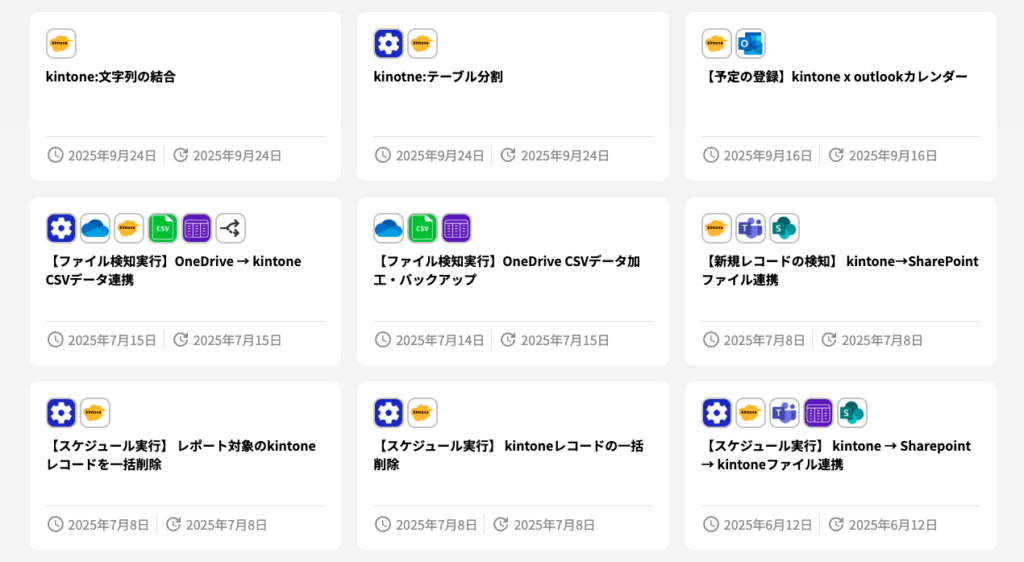Click the kintone icon in kintone:文字列の結合 card
Image resolution: width=1024 pixels, height=562 pixels.
click(61, 44)
